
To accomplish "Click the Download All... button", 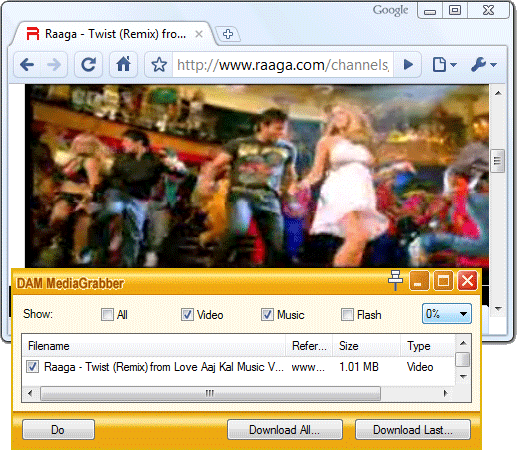I will tap(285, 429).
